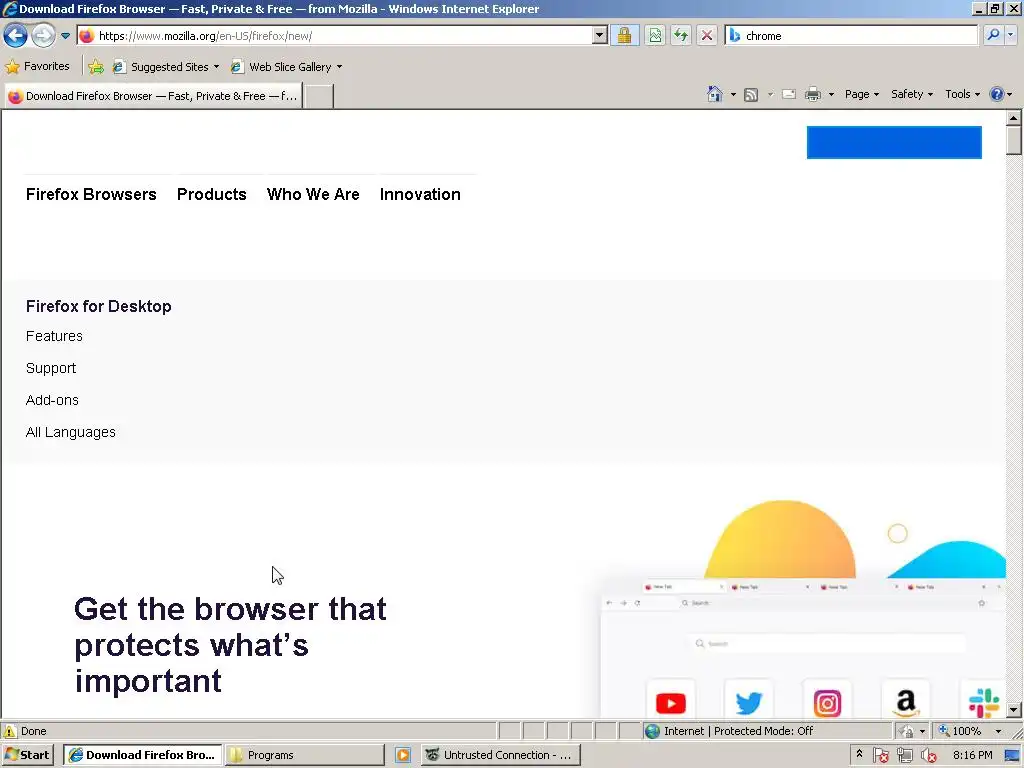Open the Who We Are nav menu
Viewport: 1024px width, 768px height.
tap(313, 195)
